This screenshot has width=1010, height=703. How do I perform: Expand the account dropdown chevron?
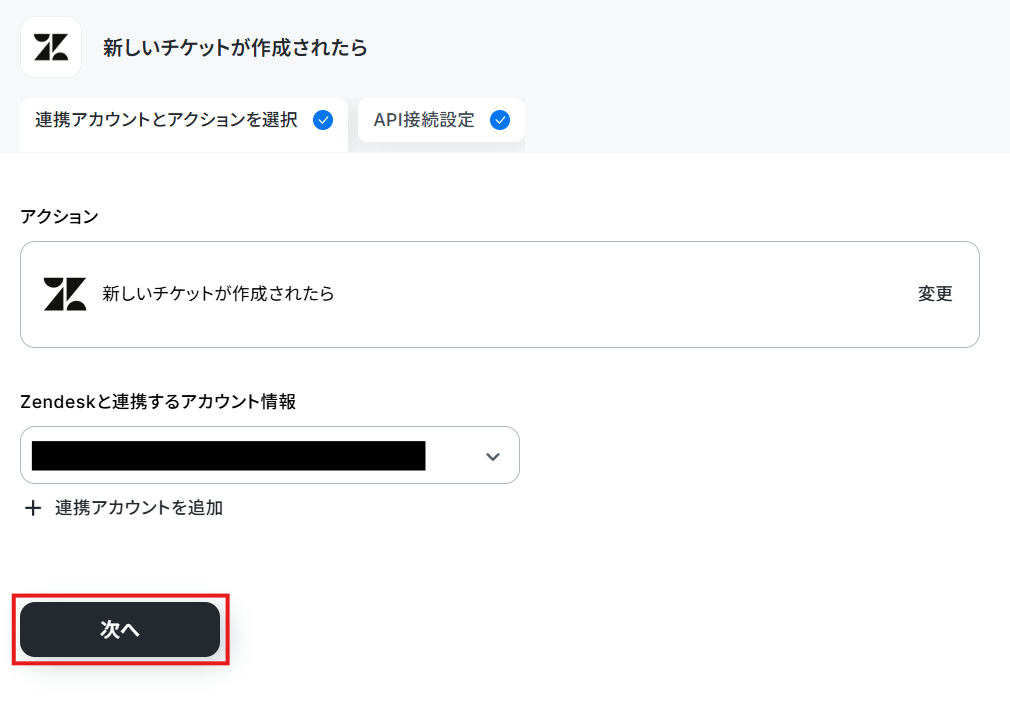click(493, 456)
